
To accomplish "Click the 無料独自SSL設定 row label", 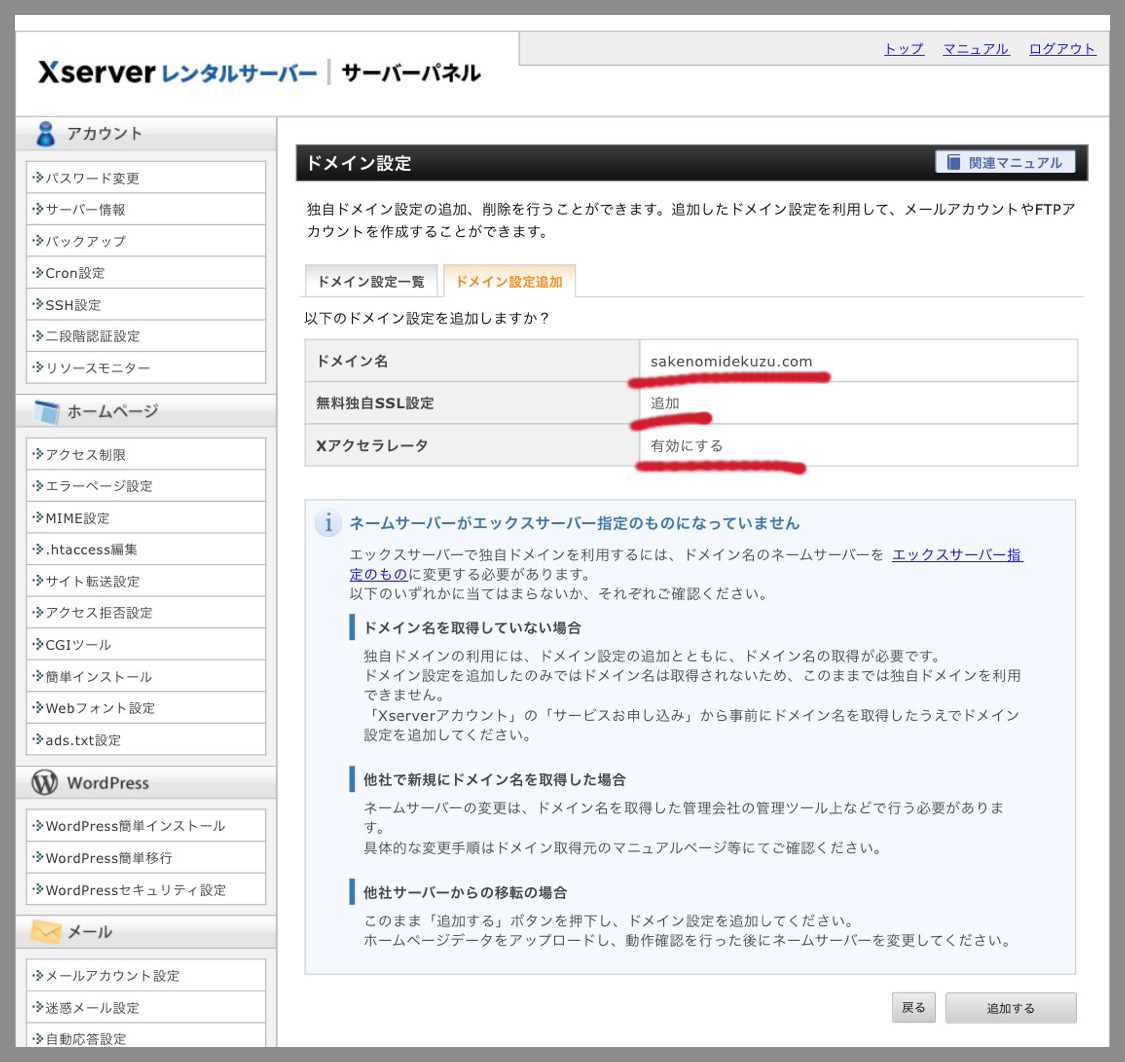I will coord(375,403).
